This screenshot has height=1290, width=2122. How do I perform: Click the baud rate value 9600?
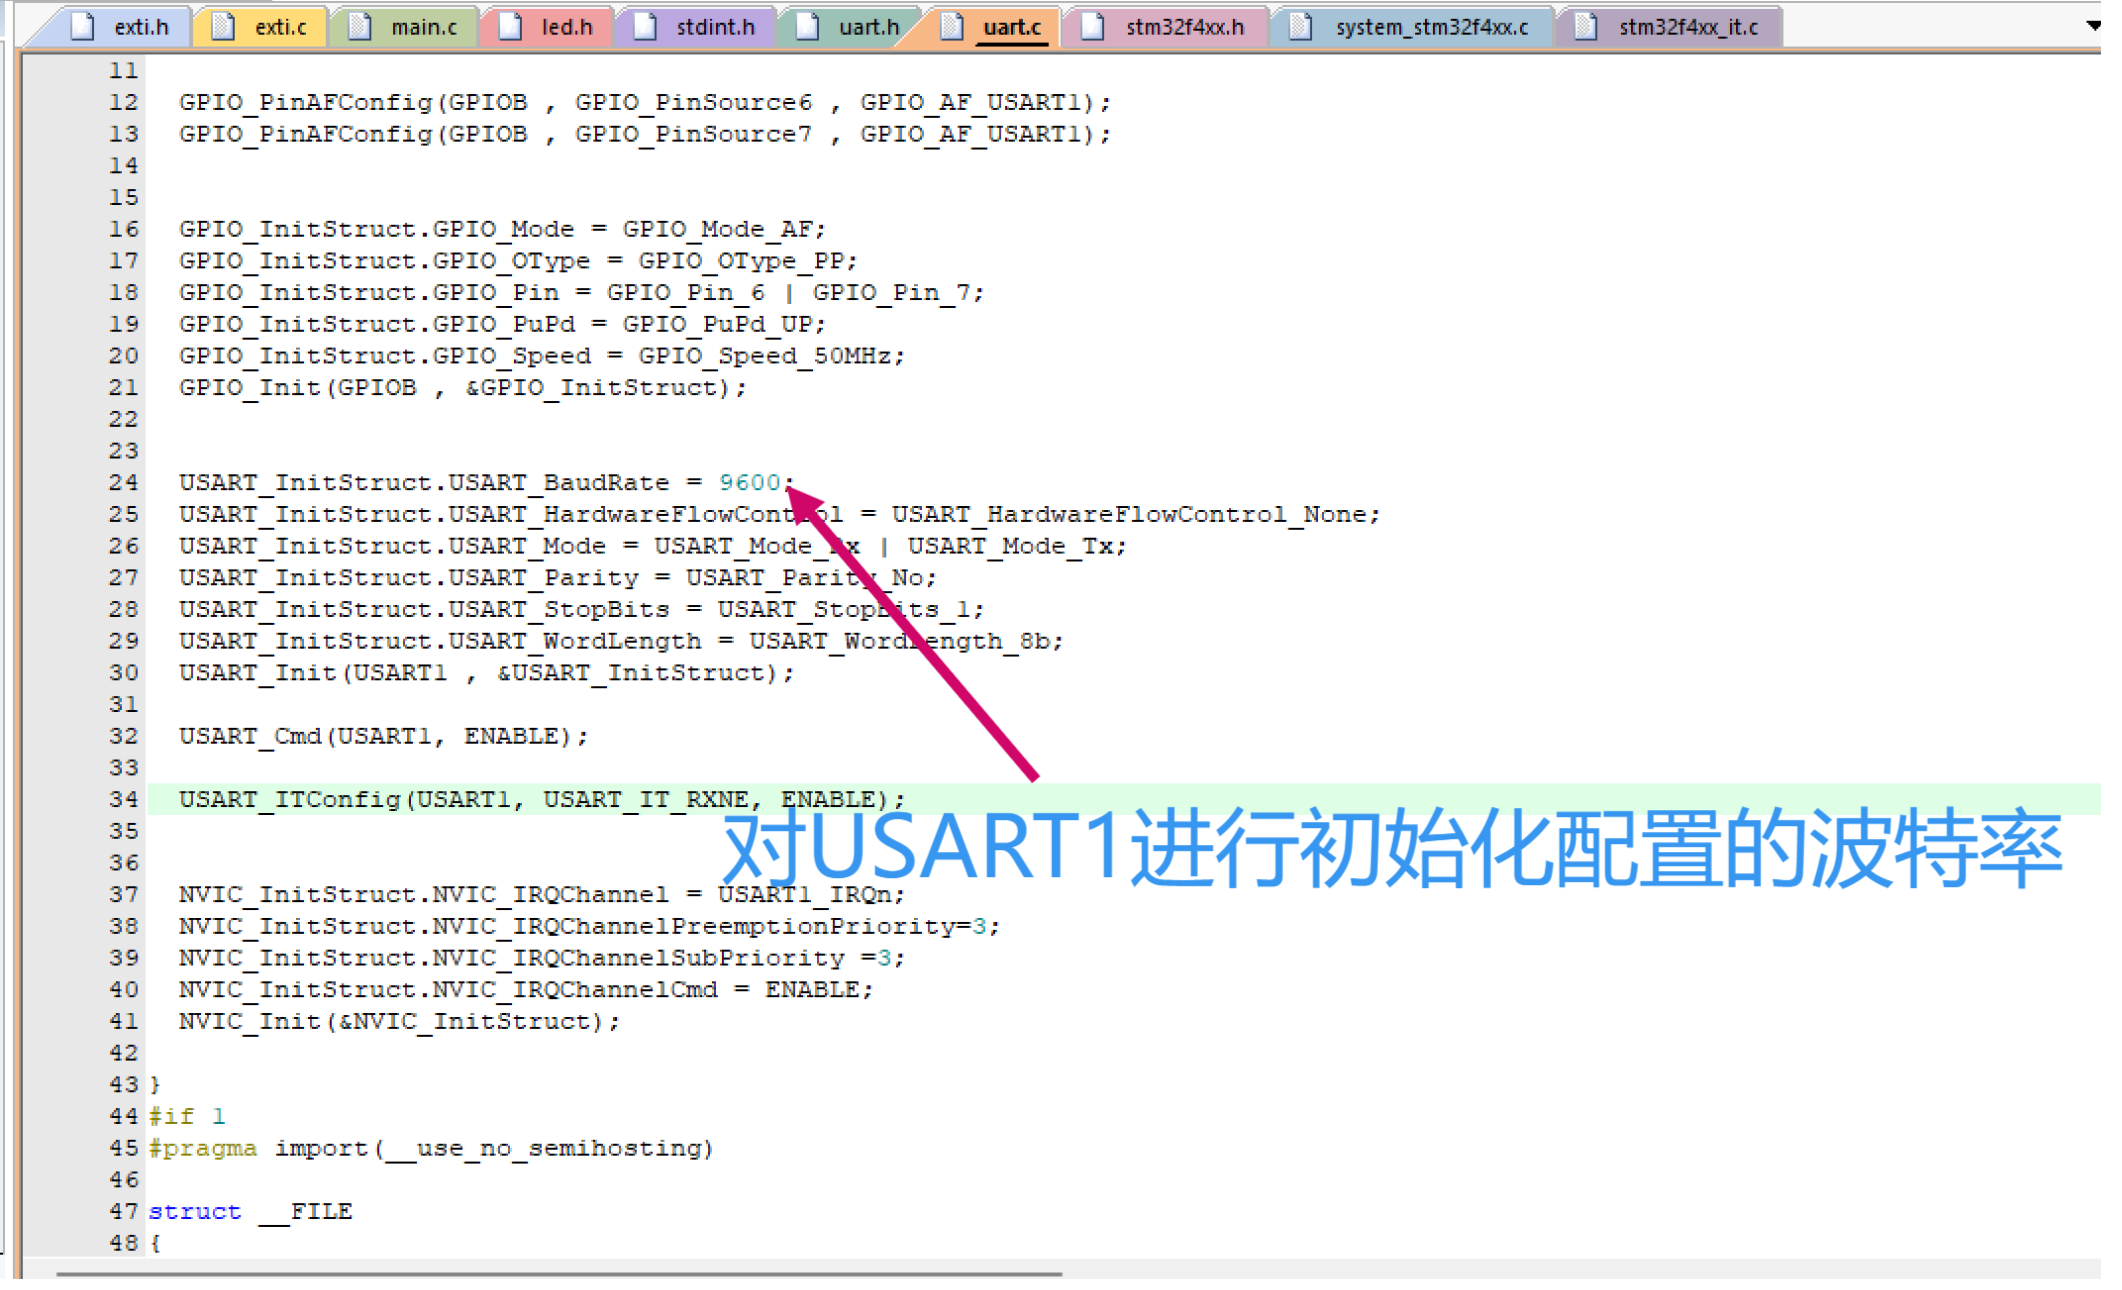click(x=749, y=482)
